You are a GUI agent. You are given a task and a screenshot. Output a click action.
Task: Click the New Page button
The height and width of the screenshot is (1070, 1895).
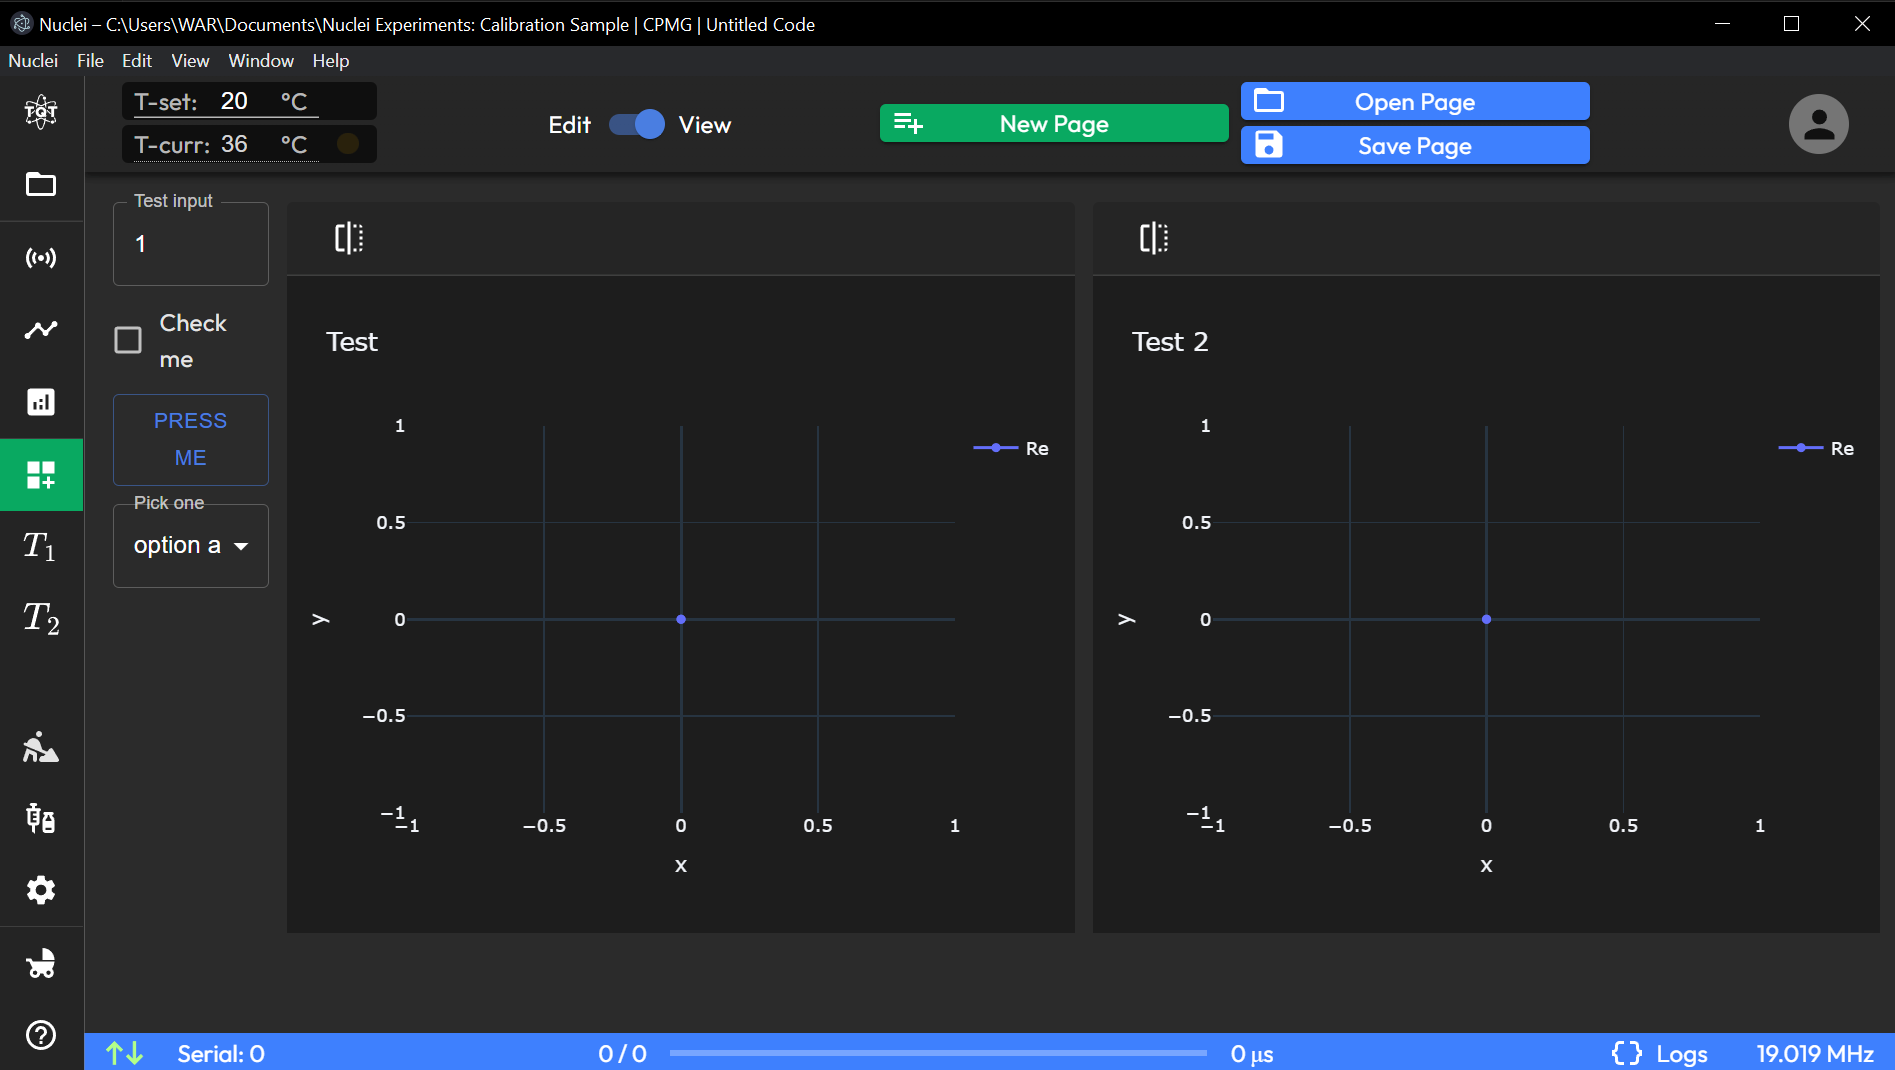pos(1054,123)
